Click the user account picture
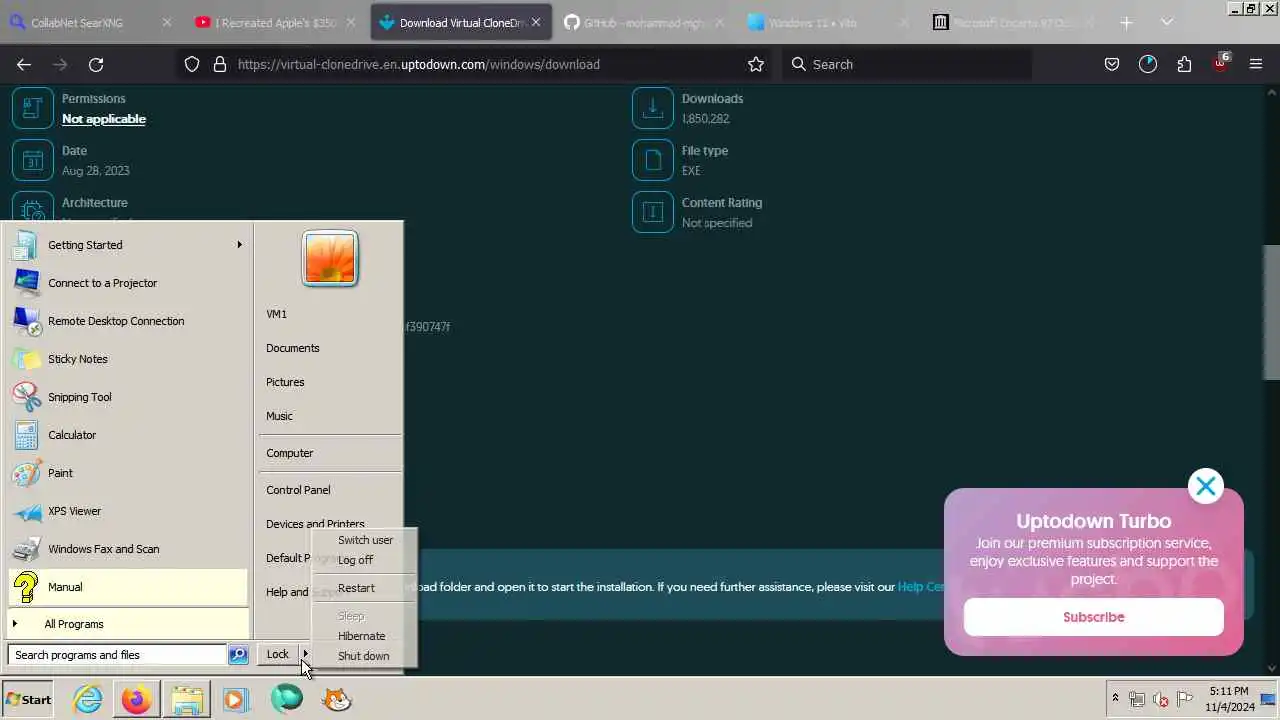The width and height of the screenshot is (1280, 720). 330,258
